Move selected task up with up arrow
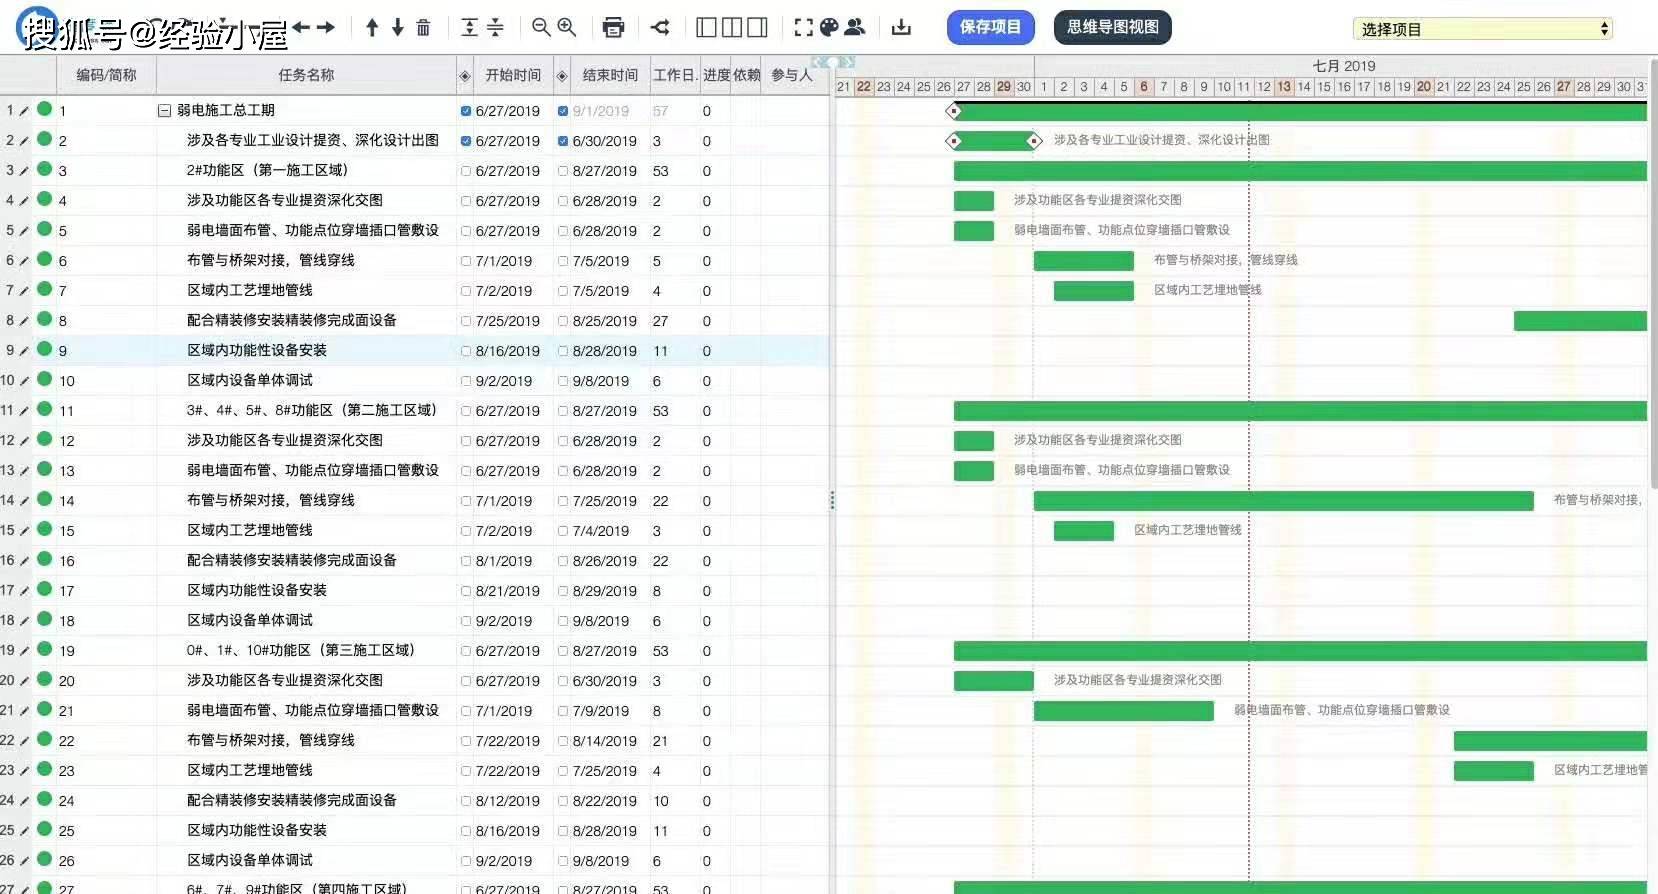1658x894 pixels. 372,28
